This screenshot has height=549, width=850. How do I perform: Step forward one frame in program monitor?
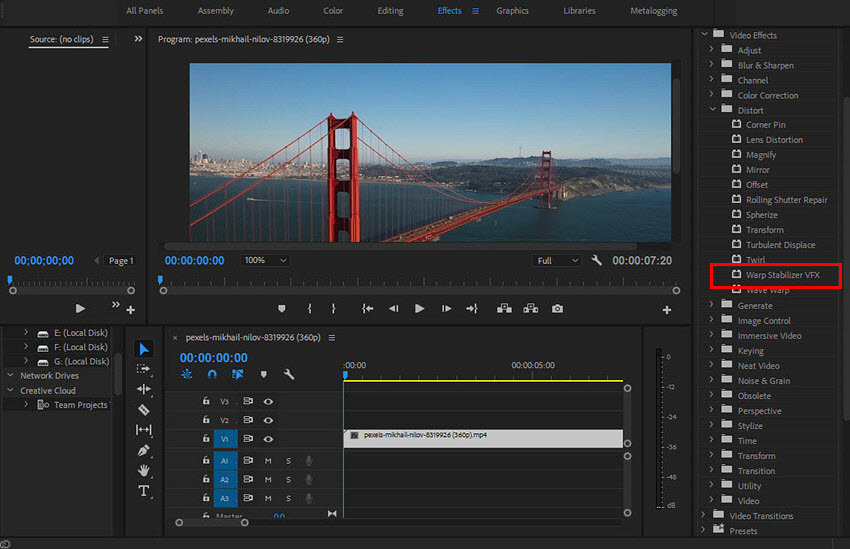[x=446, y=308]
